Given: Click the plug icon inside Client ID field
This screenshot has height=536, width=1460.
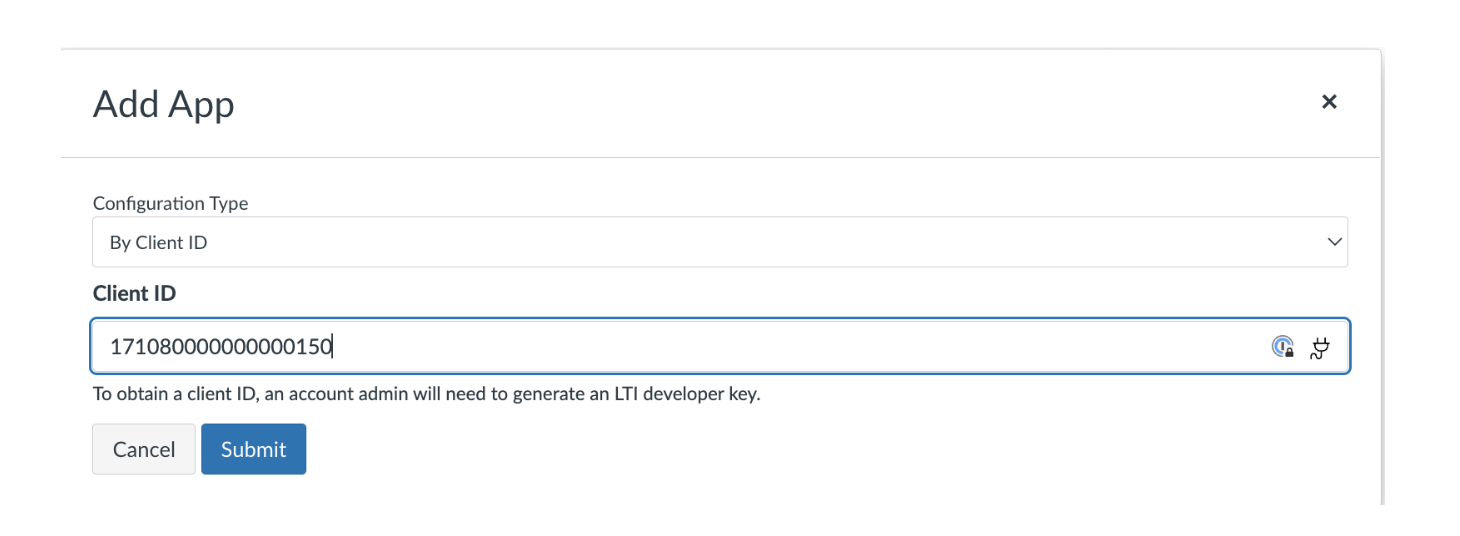Looking at the screenshot, I should pos(1320,347).
